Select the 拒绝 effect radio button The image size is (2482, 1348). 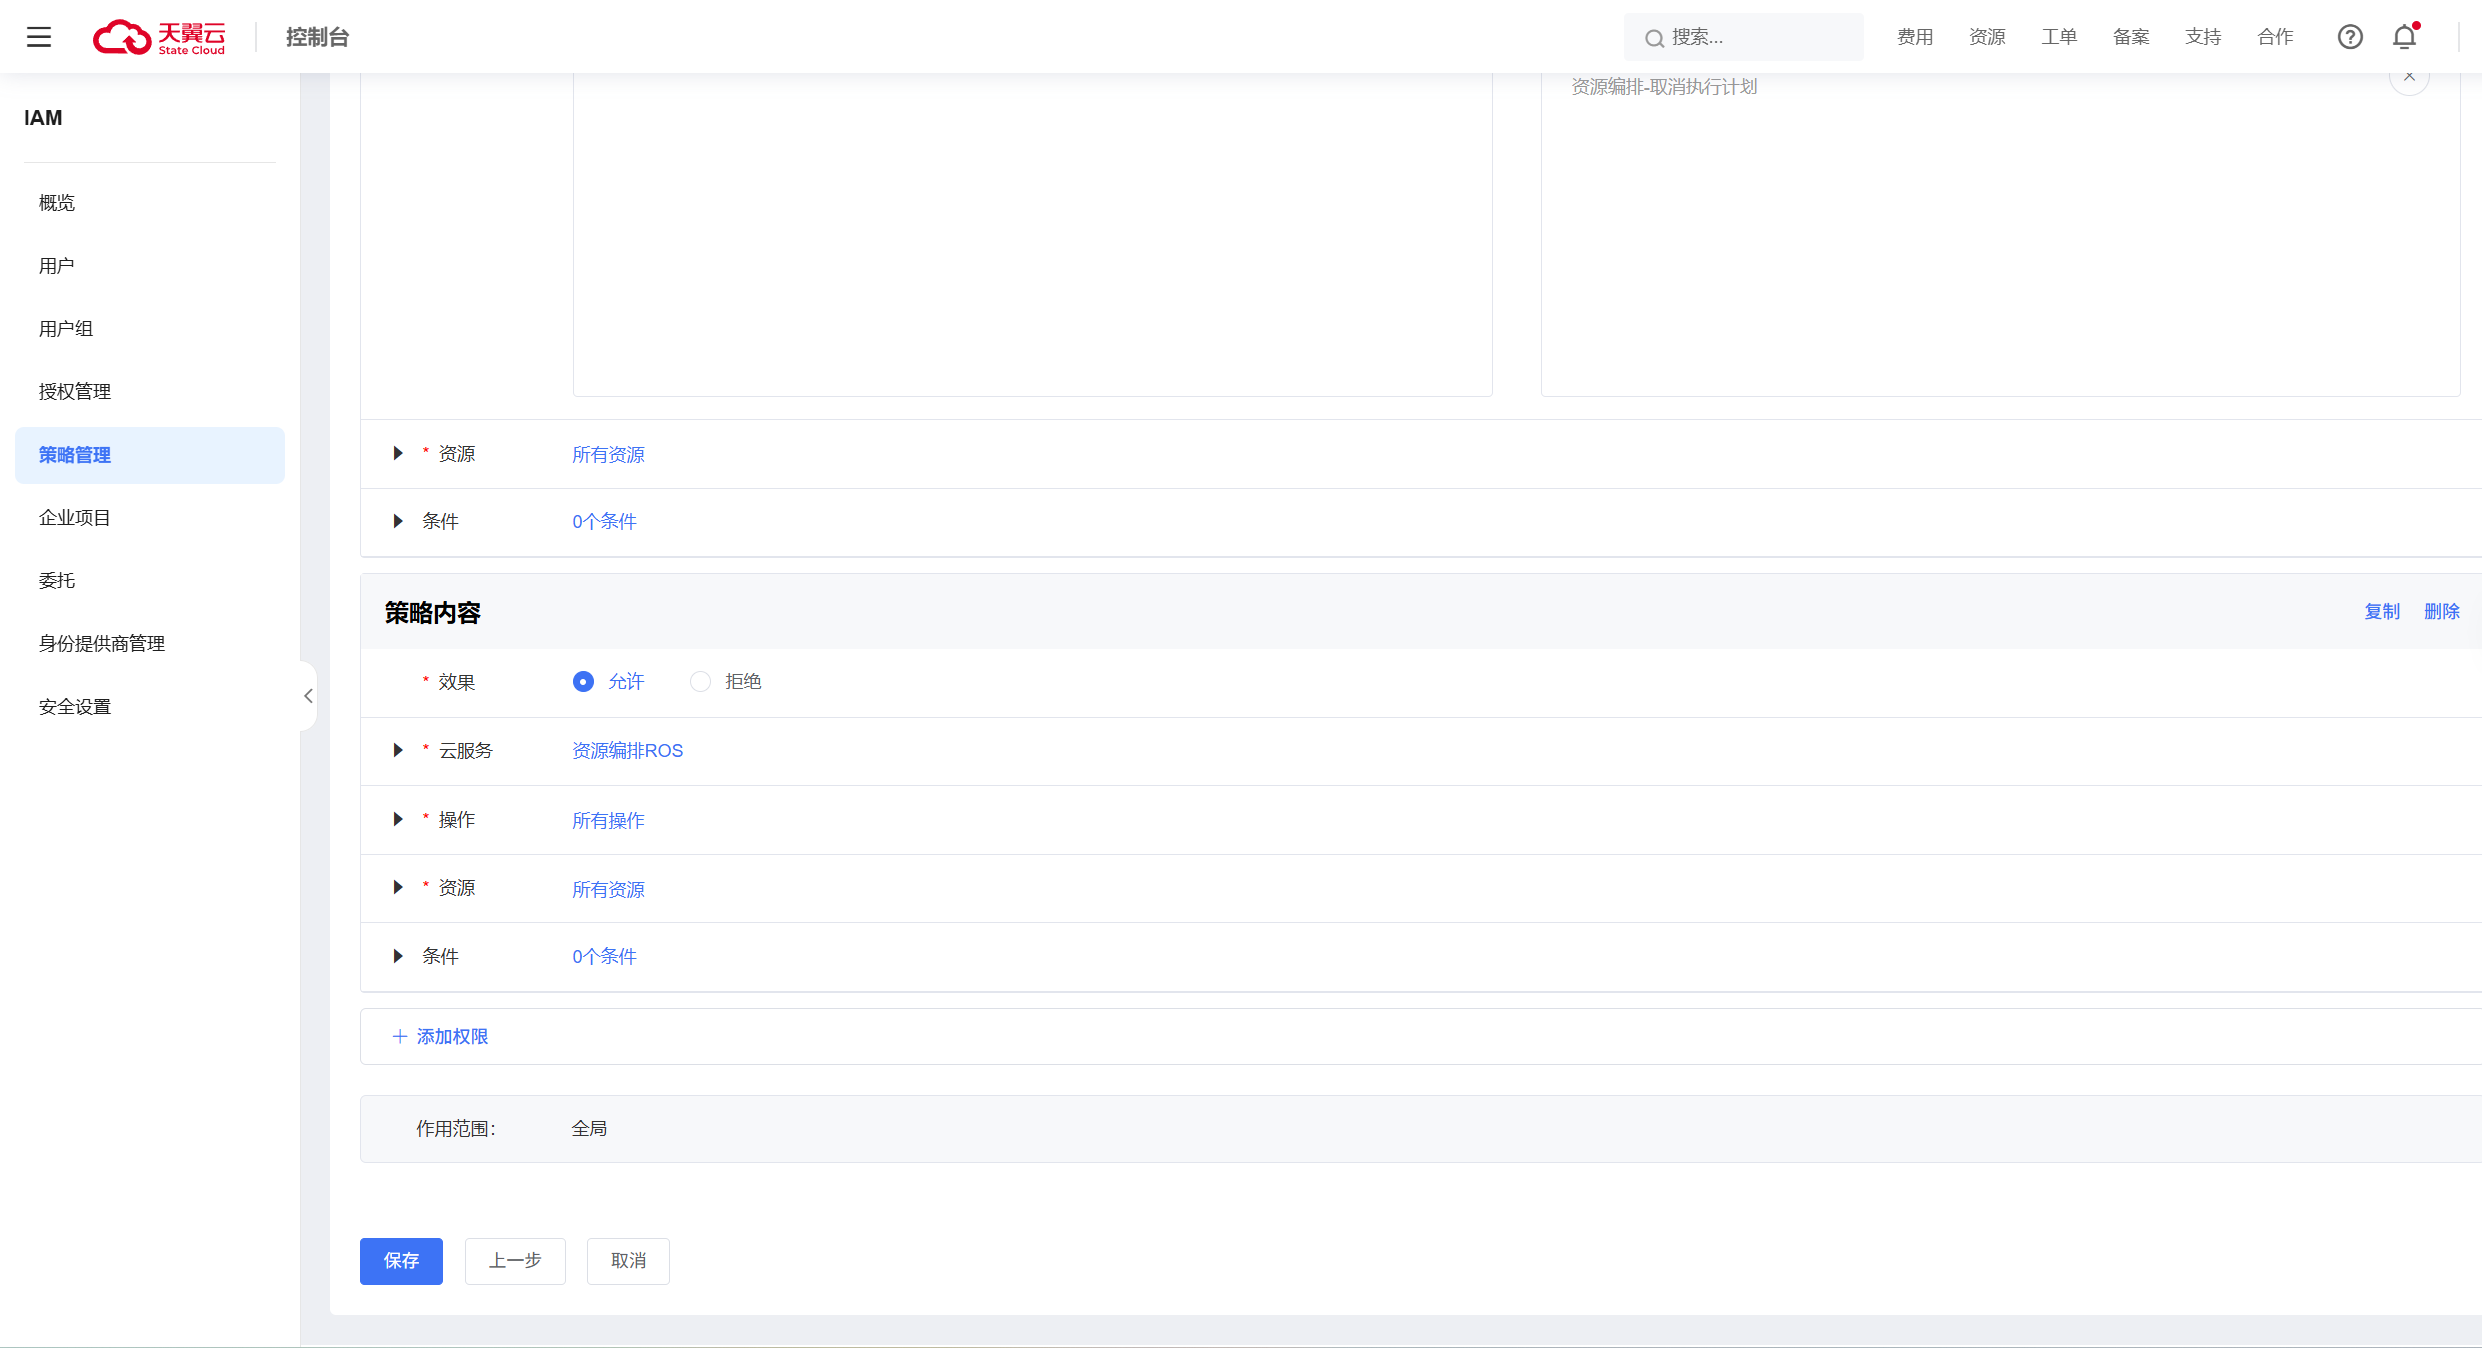[x=700, y=682]
